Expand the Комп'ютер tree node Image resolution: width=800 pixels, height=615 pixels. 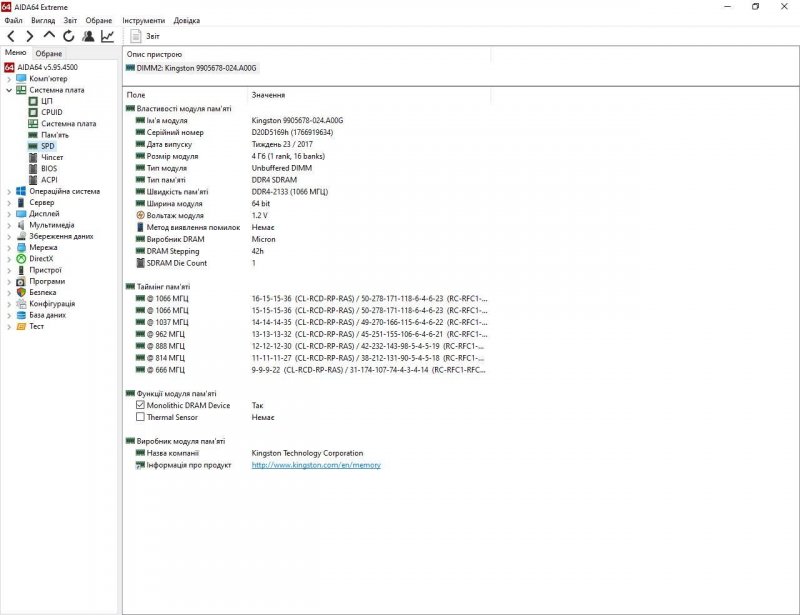(x=9, y=78)
